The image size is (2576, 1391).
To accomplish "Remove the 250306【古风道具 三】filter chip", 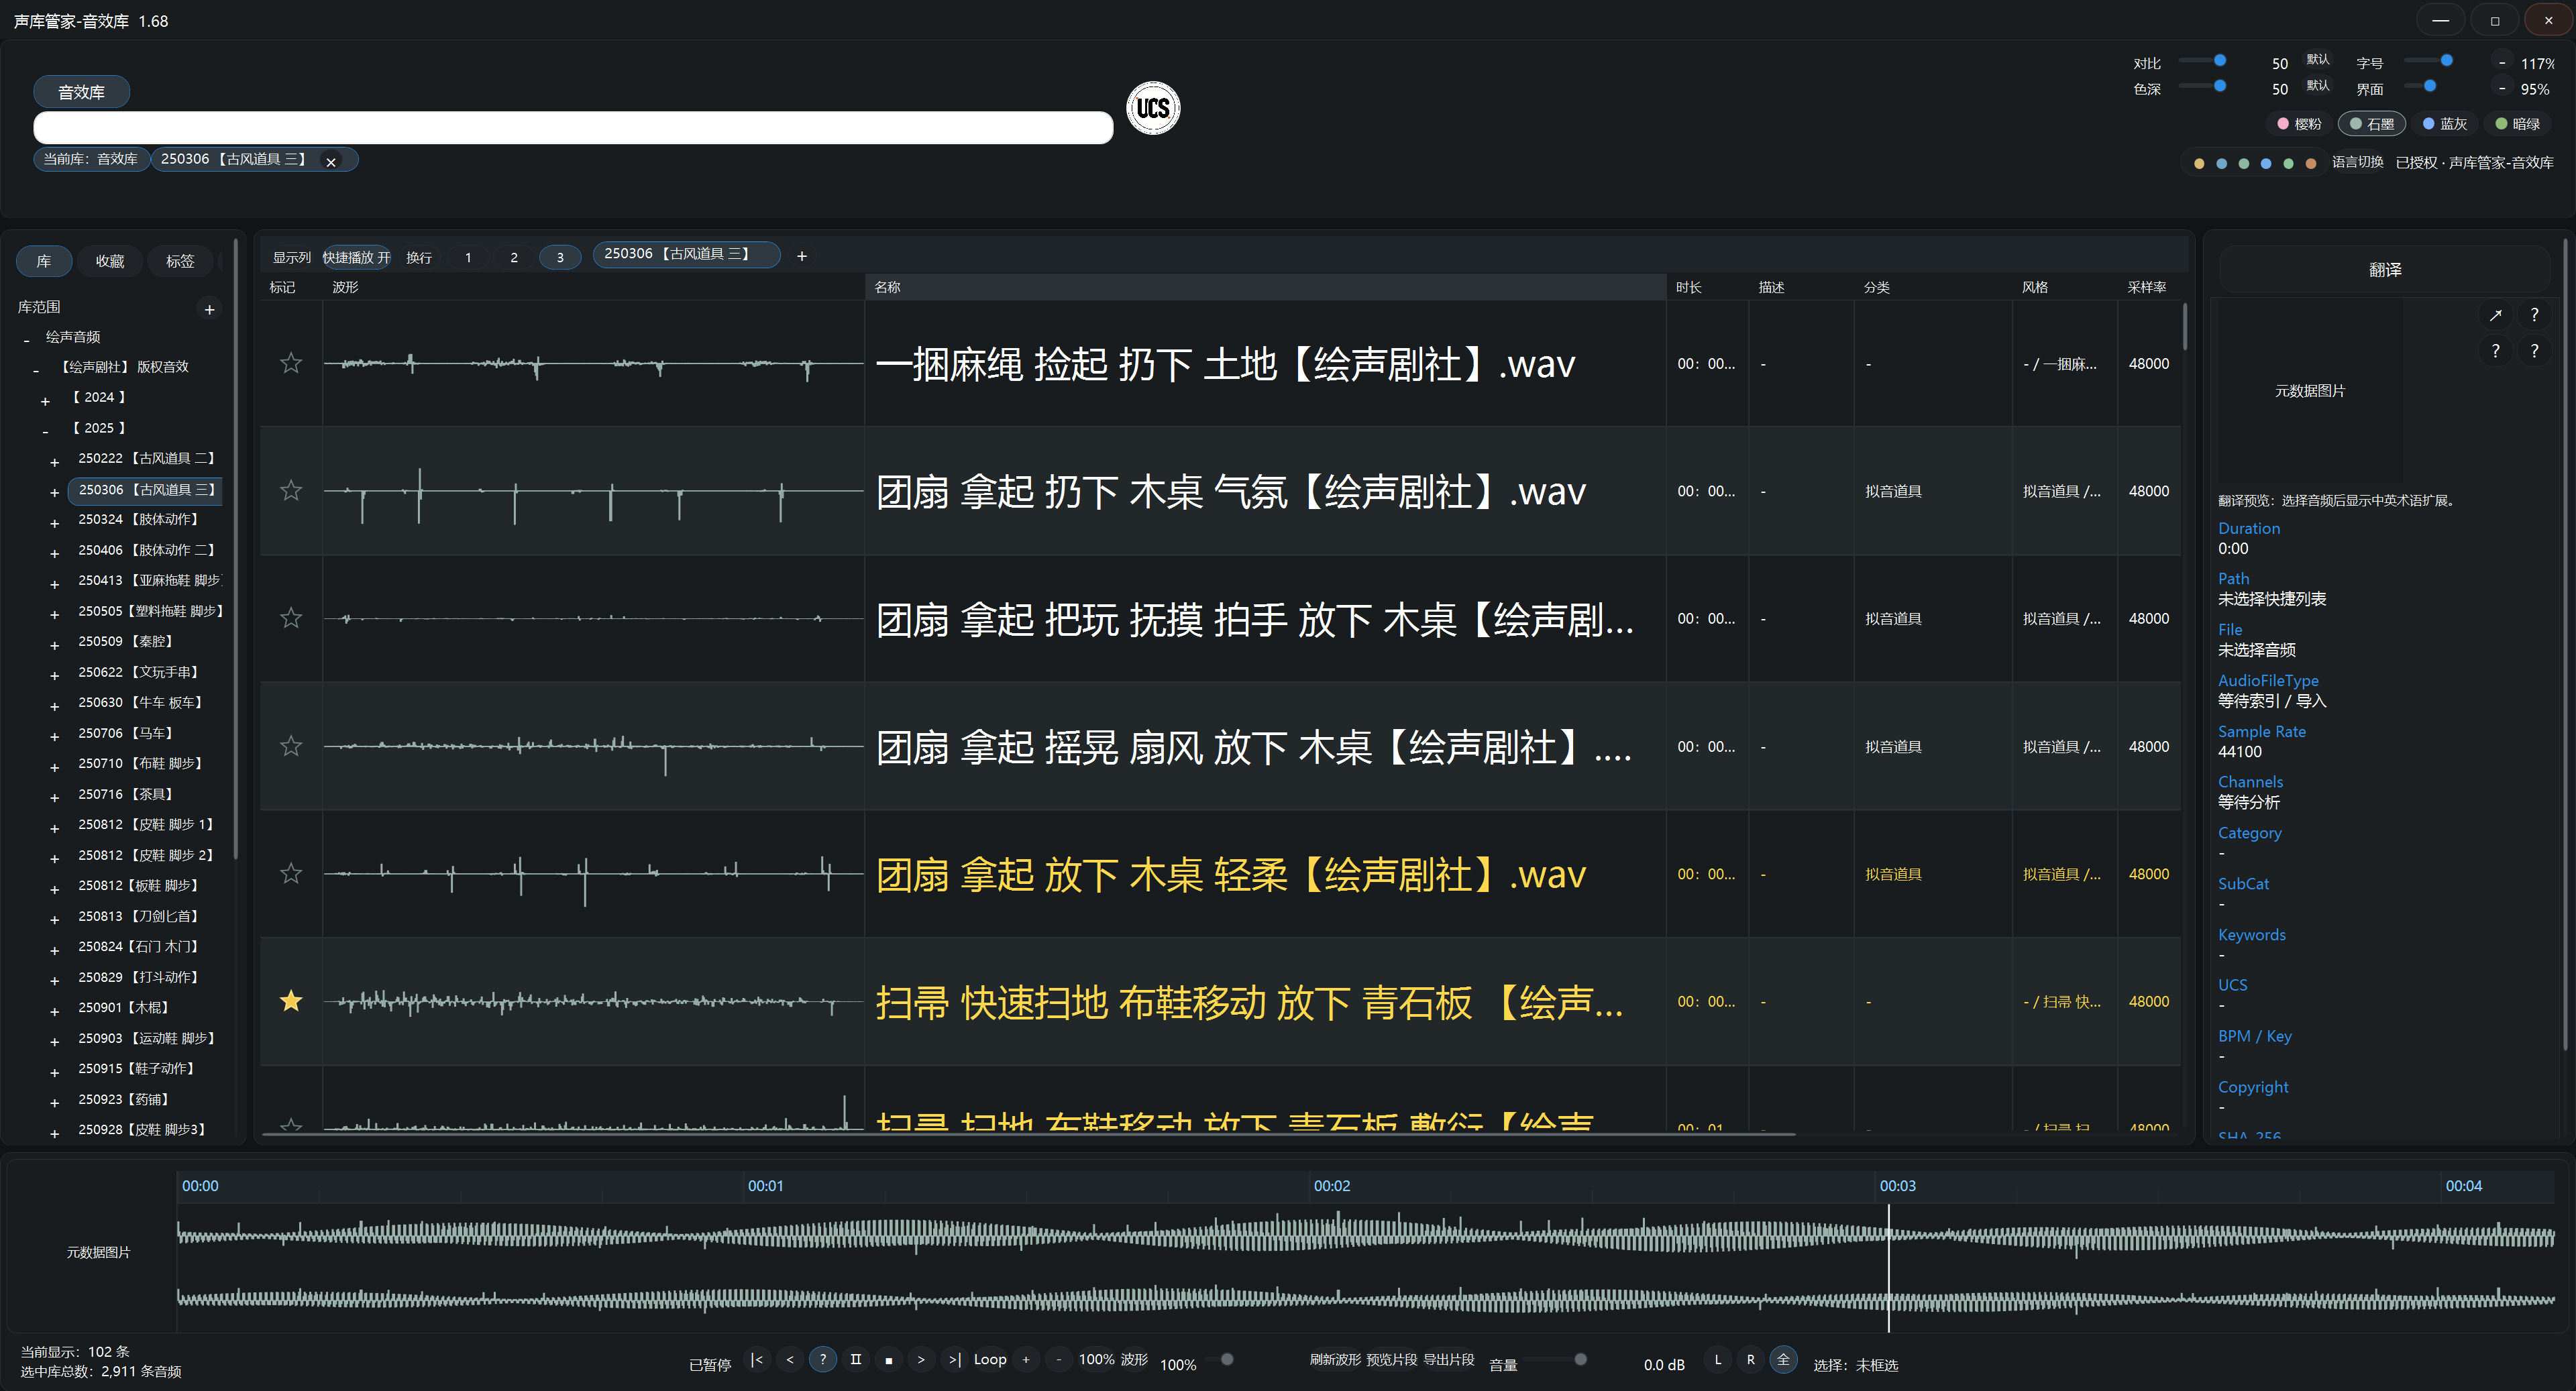I will pyautogui.click(x=331, y=161).
